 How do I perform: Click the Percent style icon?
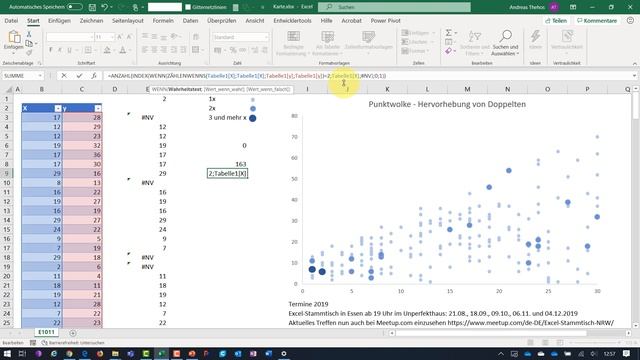(x=233, y=50)
